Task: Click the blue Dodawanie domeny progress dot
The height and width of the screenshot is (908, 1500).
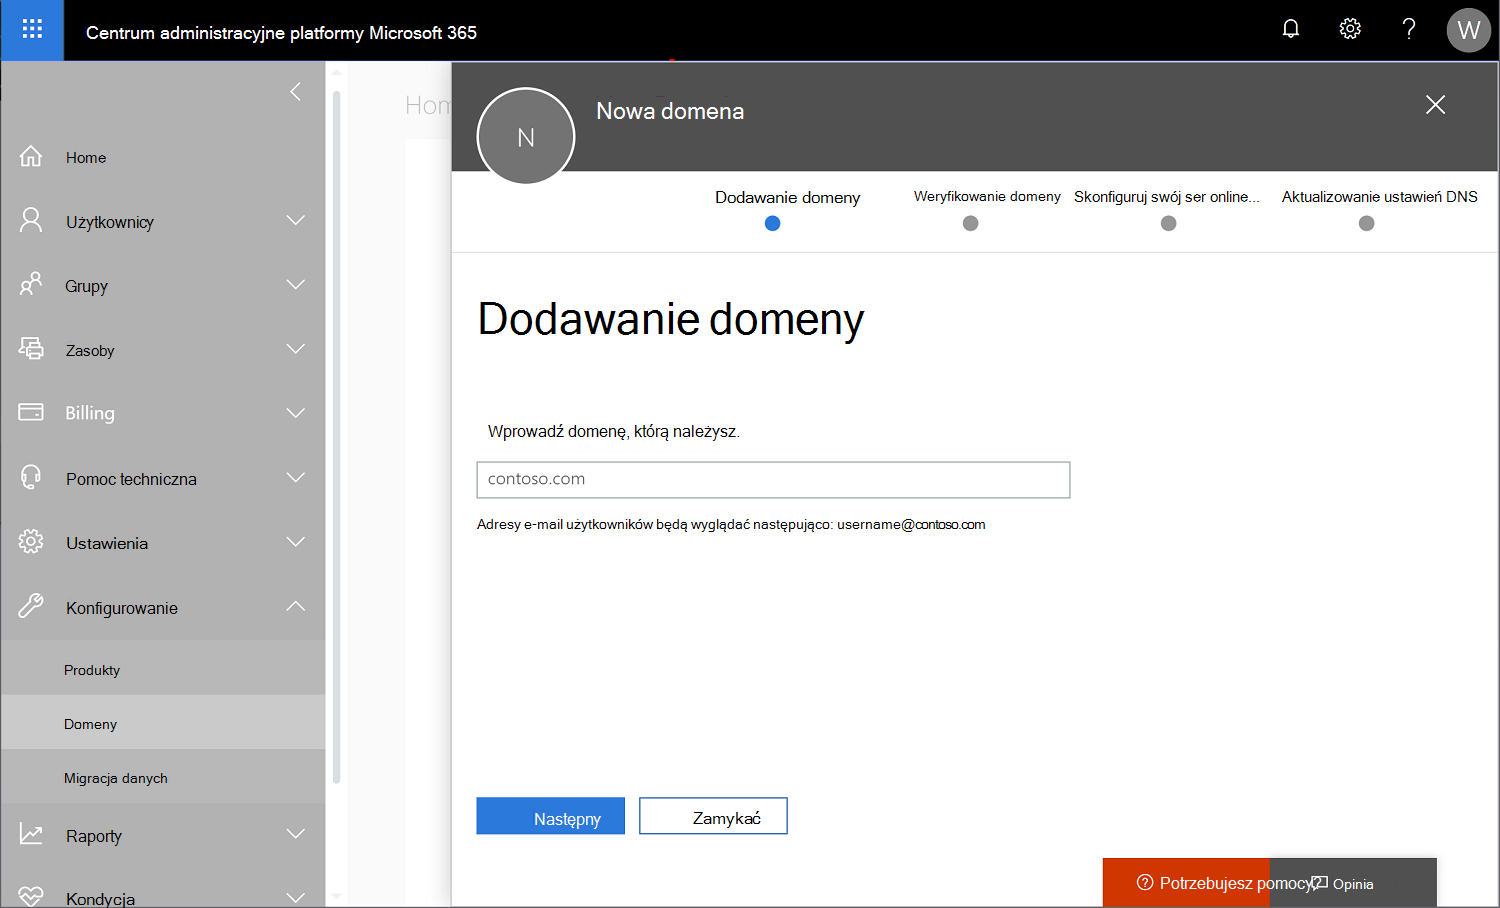Action: (x=772, y=223)
